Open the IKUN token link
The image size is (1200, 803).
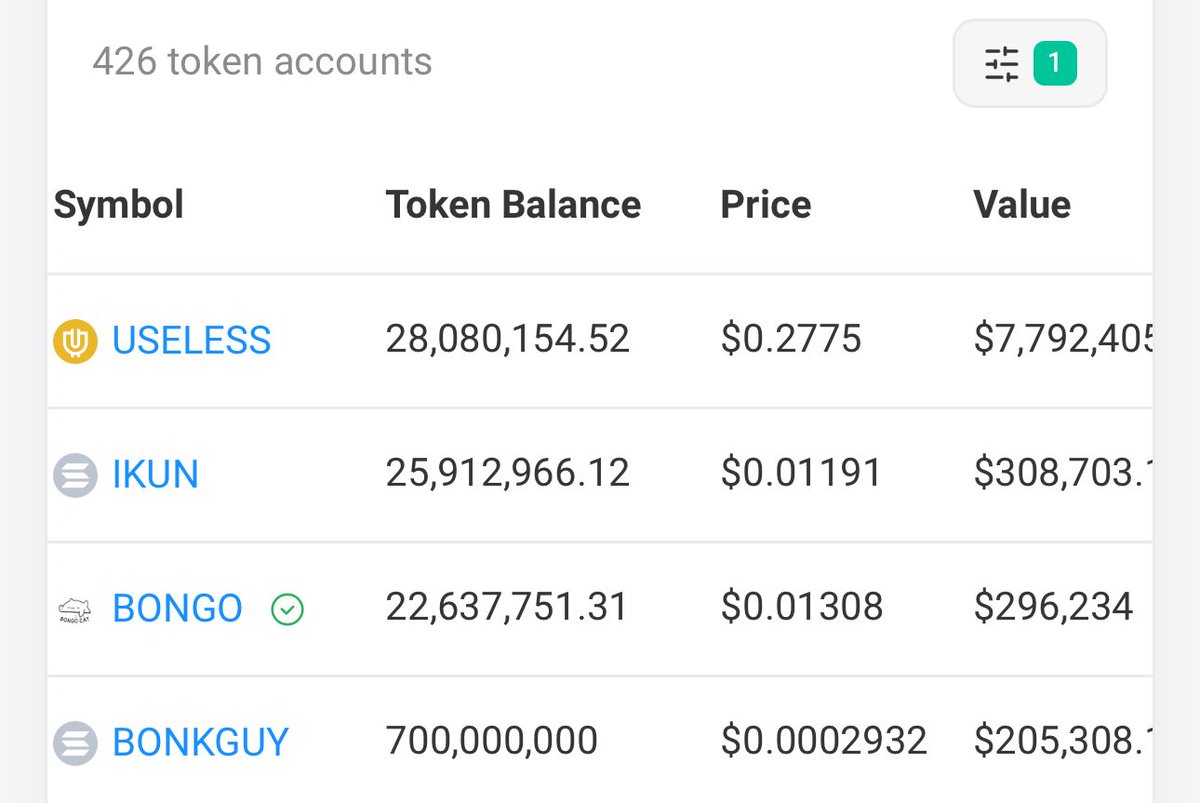155,474
